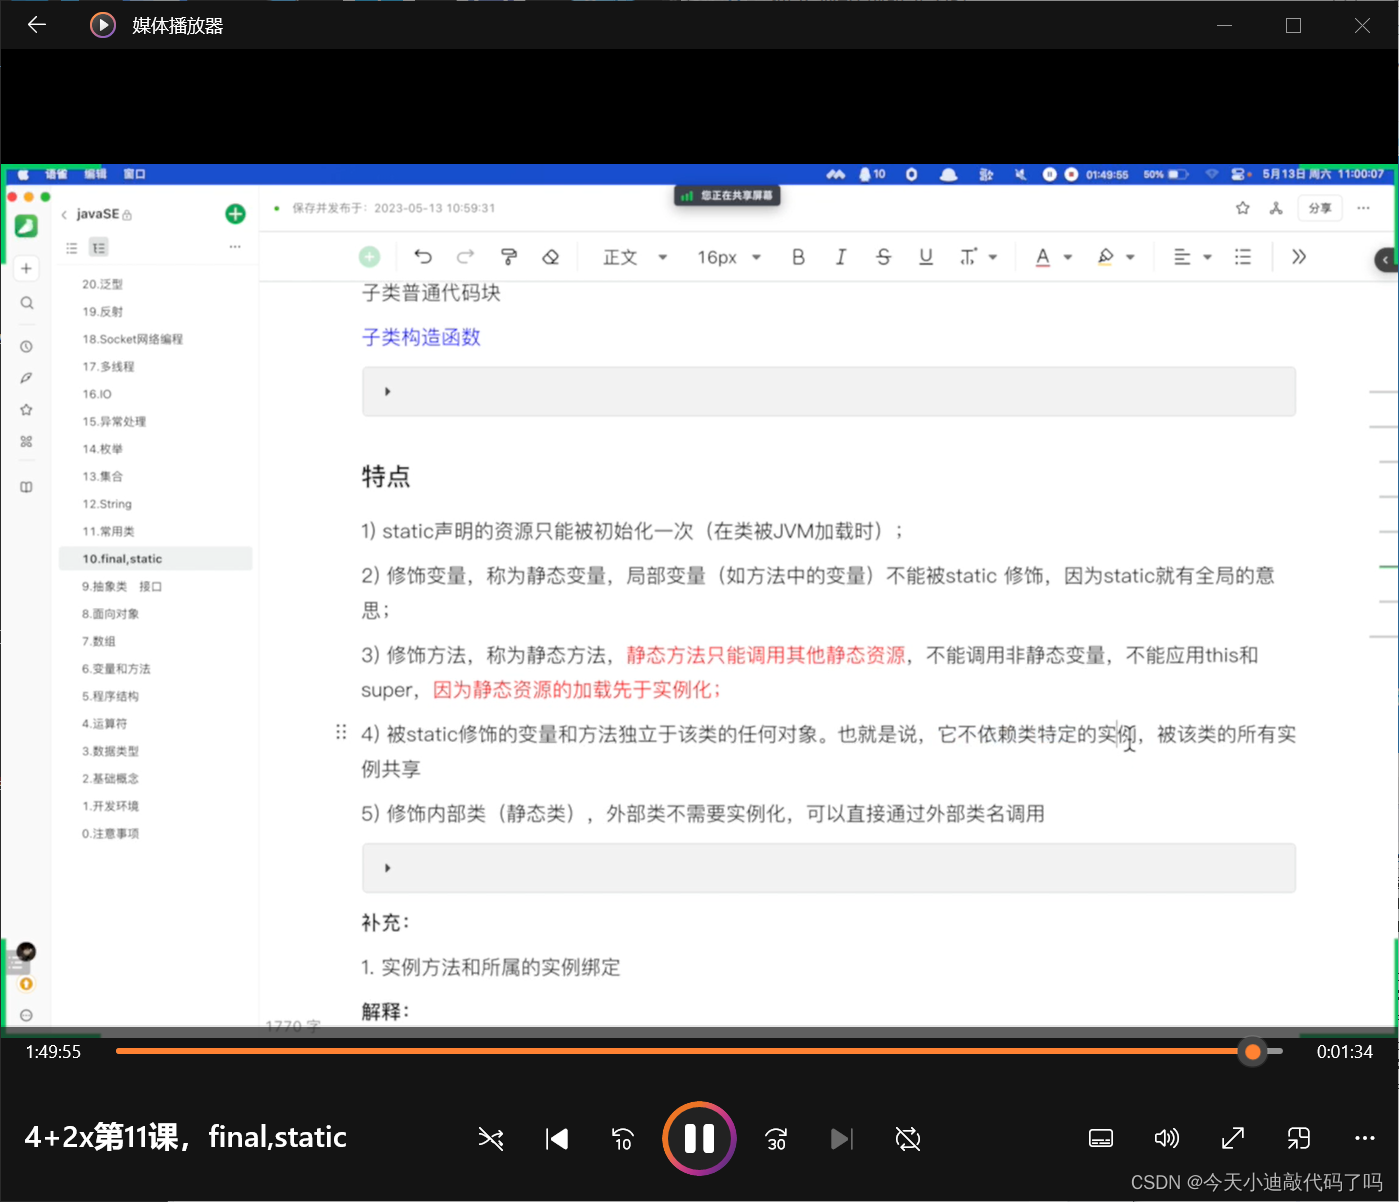
Task: Open subtitles and captions menu
Action: tap(1101, 1138)
